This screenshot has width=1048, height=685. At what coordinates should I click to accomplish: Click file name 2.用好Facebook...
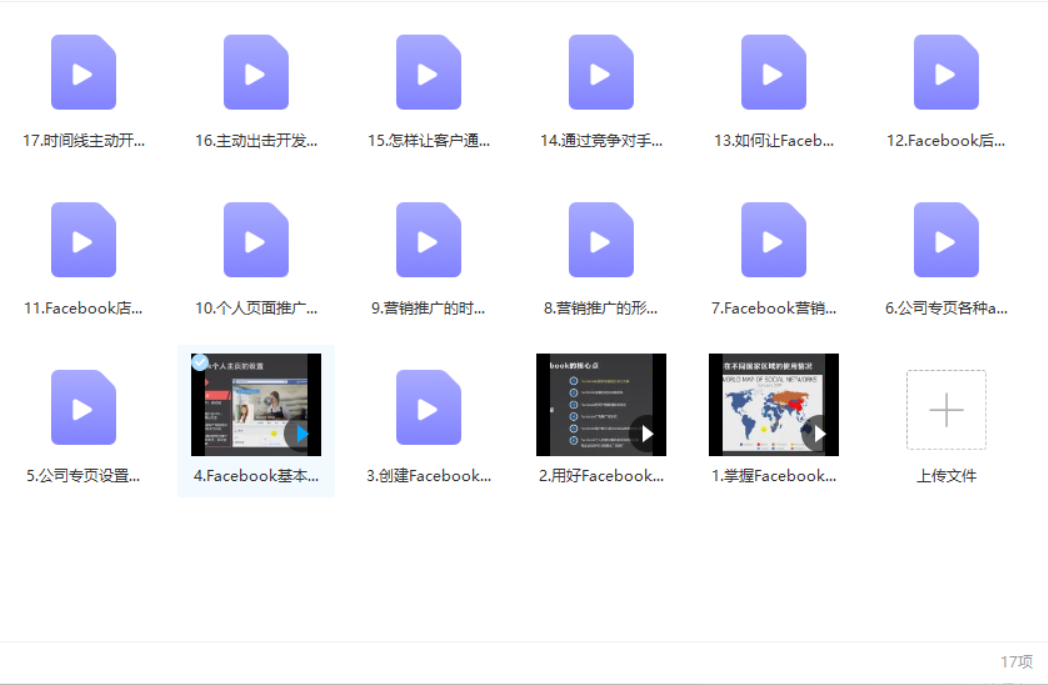coord(601,476)
